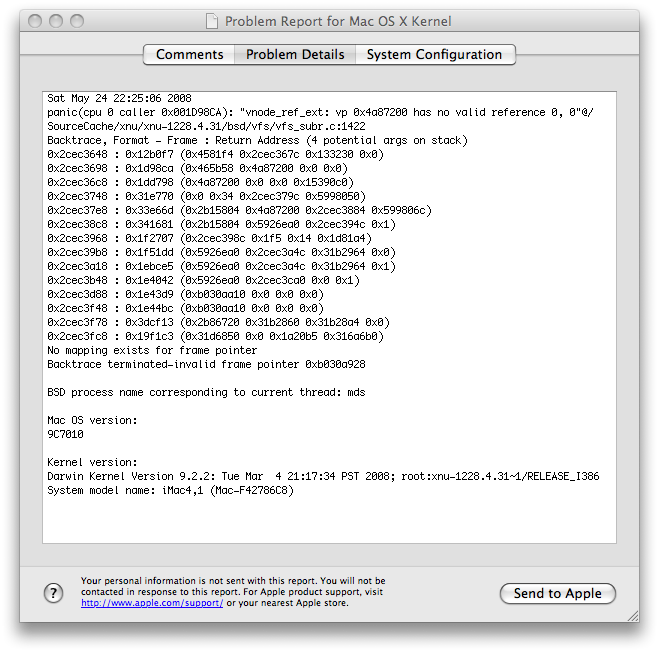Screen dimensions: 659x652
Task: Click the 'Darwin Kernel Version 9.2.2' line
Action: 323,476
